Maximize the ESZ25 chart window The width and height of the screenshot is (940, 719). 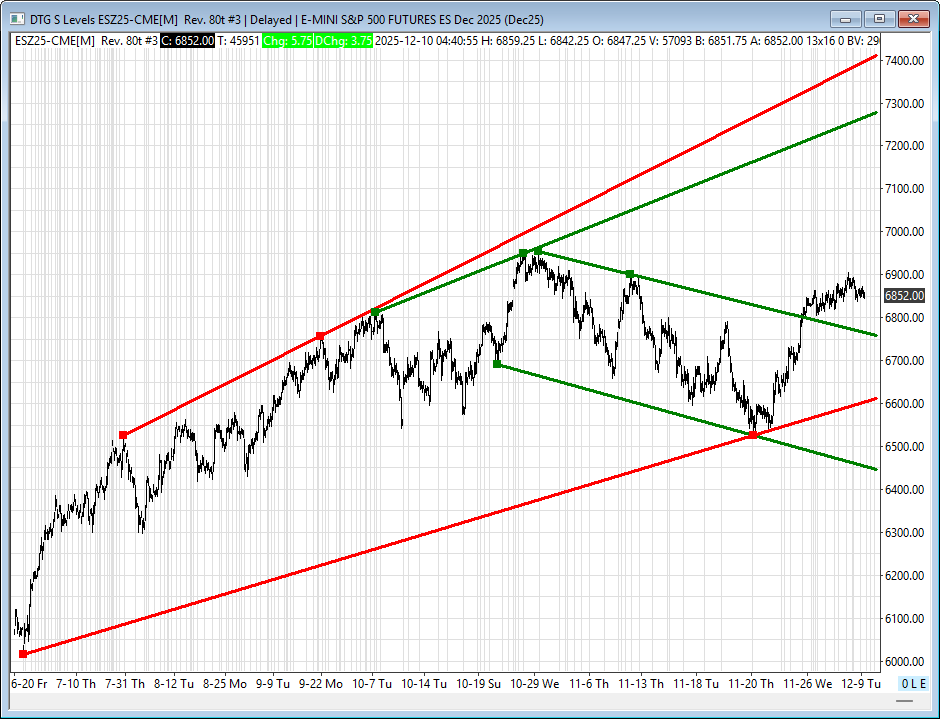pos(879,18)
